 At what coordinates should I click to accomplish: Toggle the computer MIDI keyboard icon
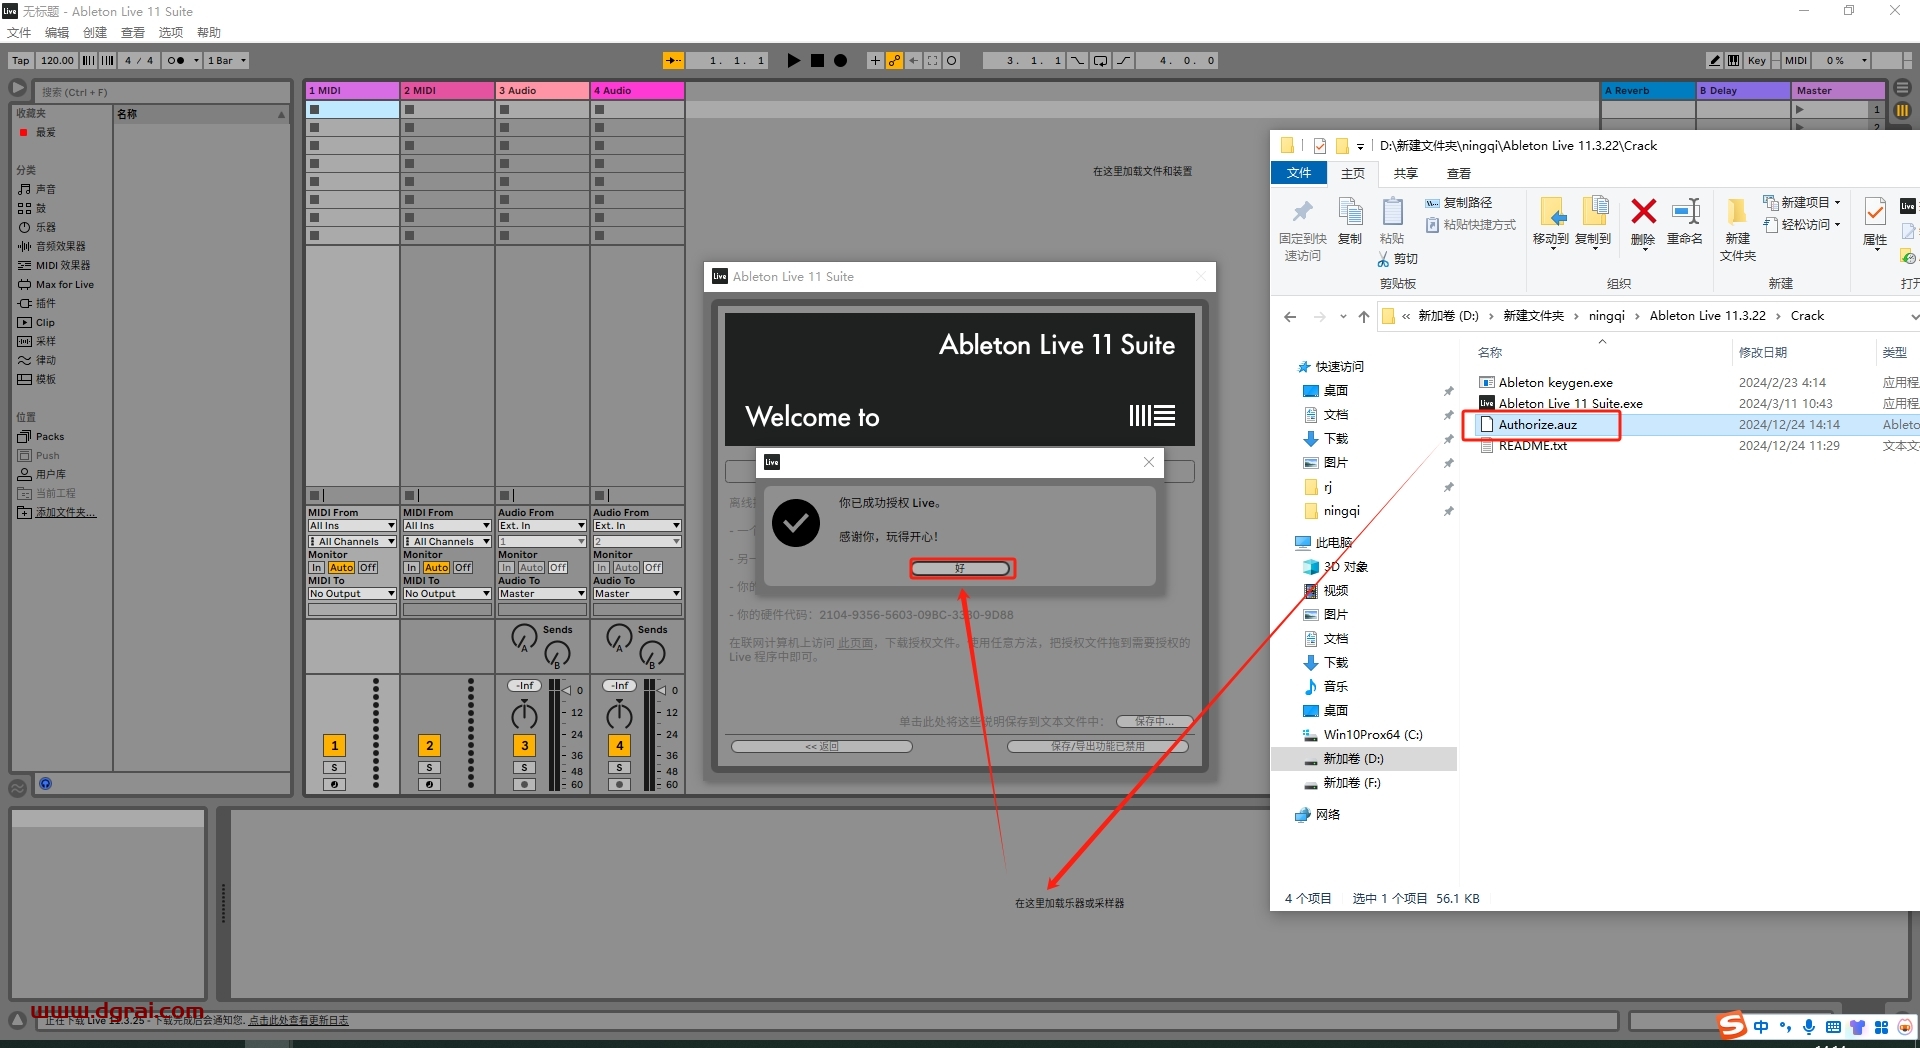point(1733,60)
